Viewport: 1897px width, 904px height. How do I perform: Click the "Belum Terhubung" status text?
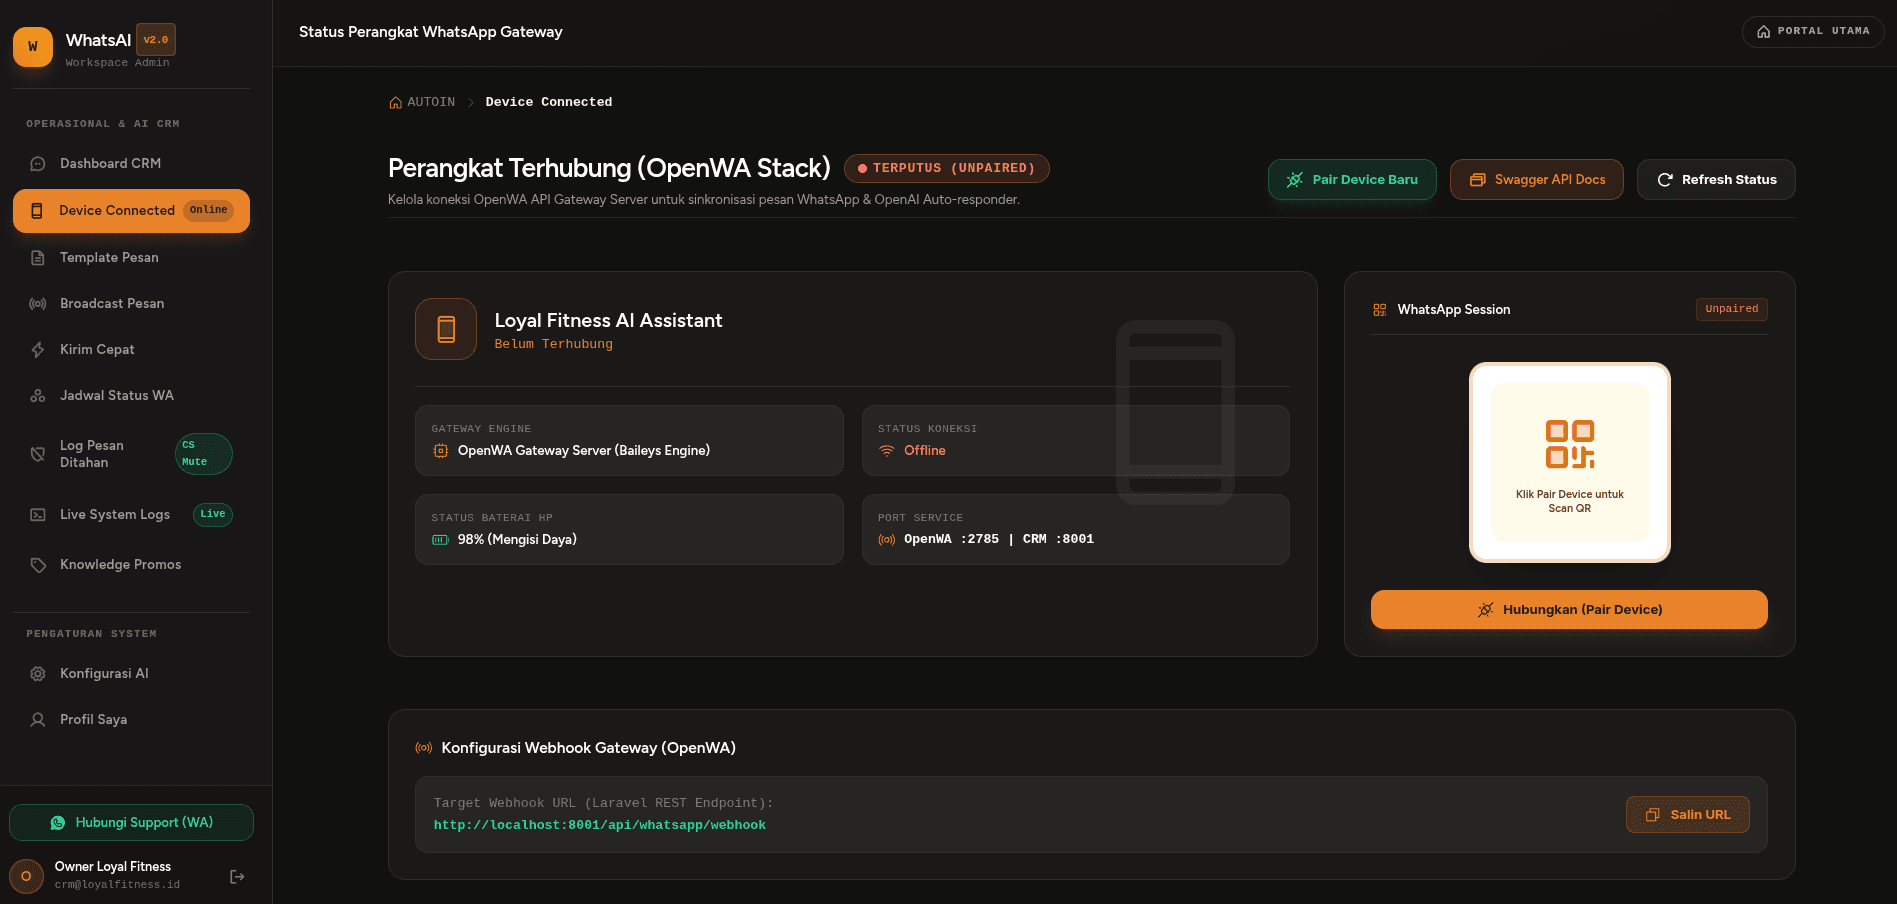[x=554, y=345]
